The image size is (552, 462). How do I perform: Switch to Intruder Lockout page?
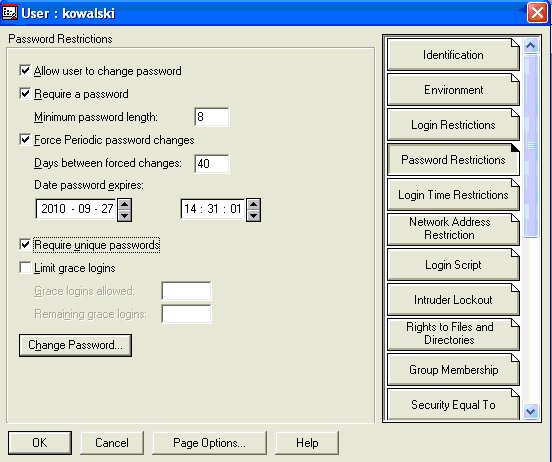click(x=453, y=300)
